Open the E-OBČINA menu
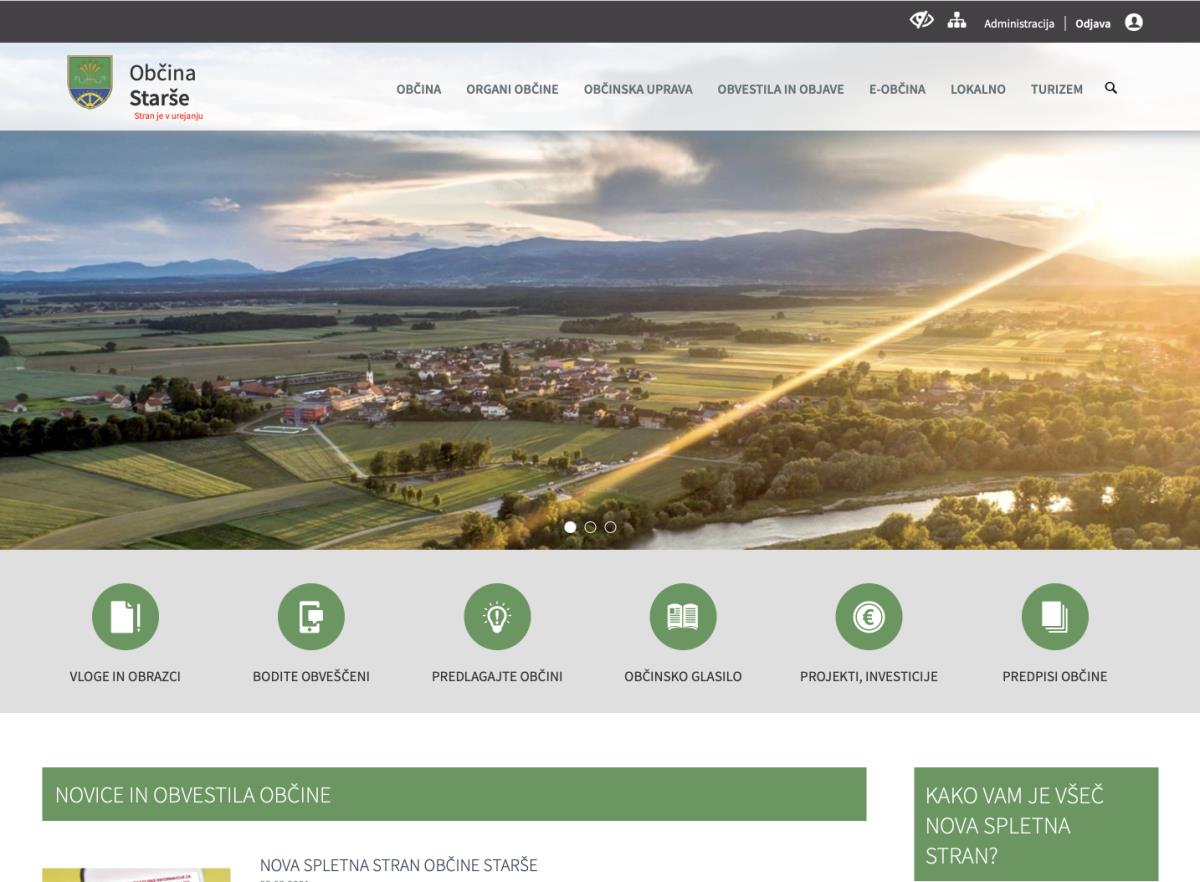 click(x=897, y=89)
